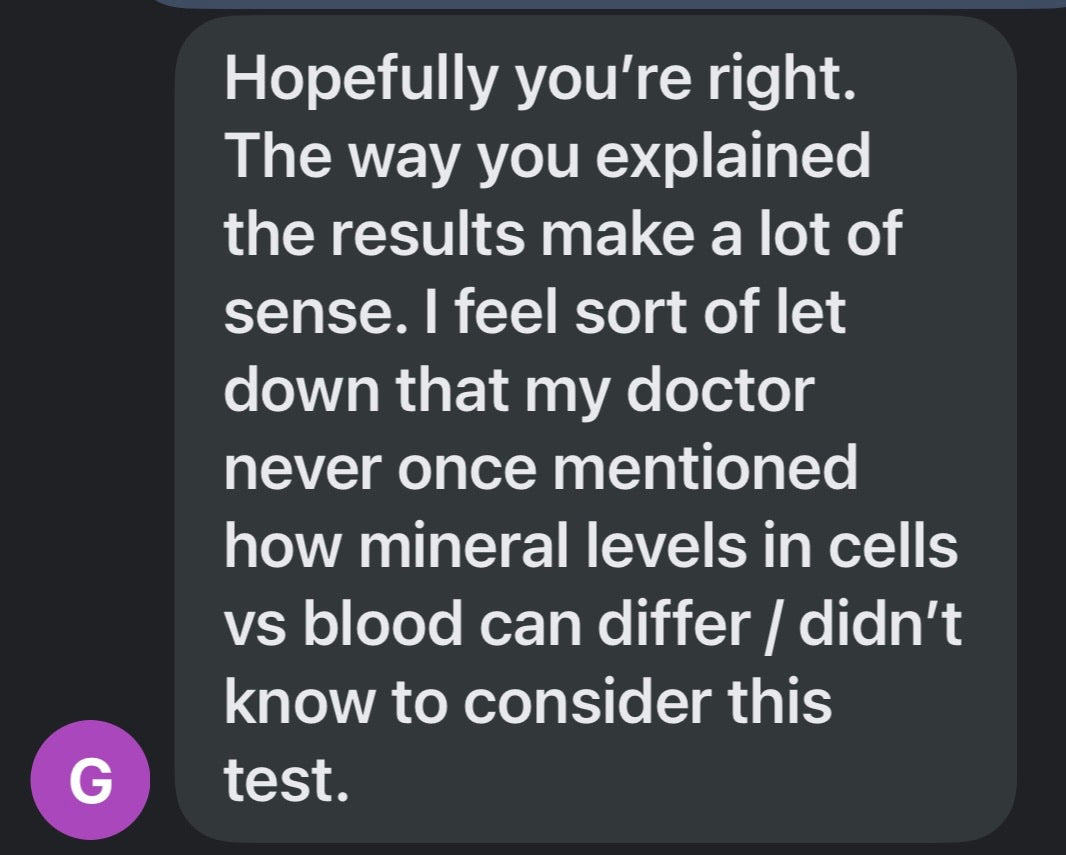
Task: Click the word "results" in the message
Action: pos(423,233)
